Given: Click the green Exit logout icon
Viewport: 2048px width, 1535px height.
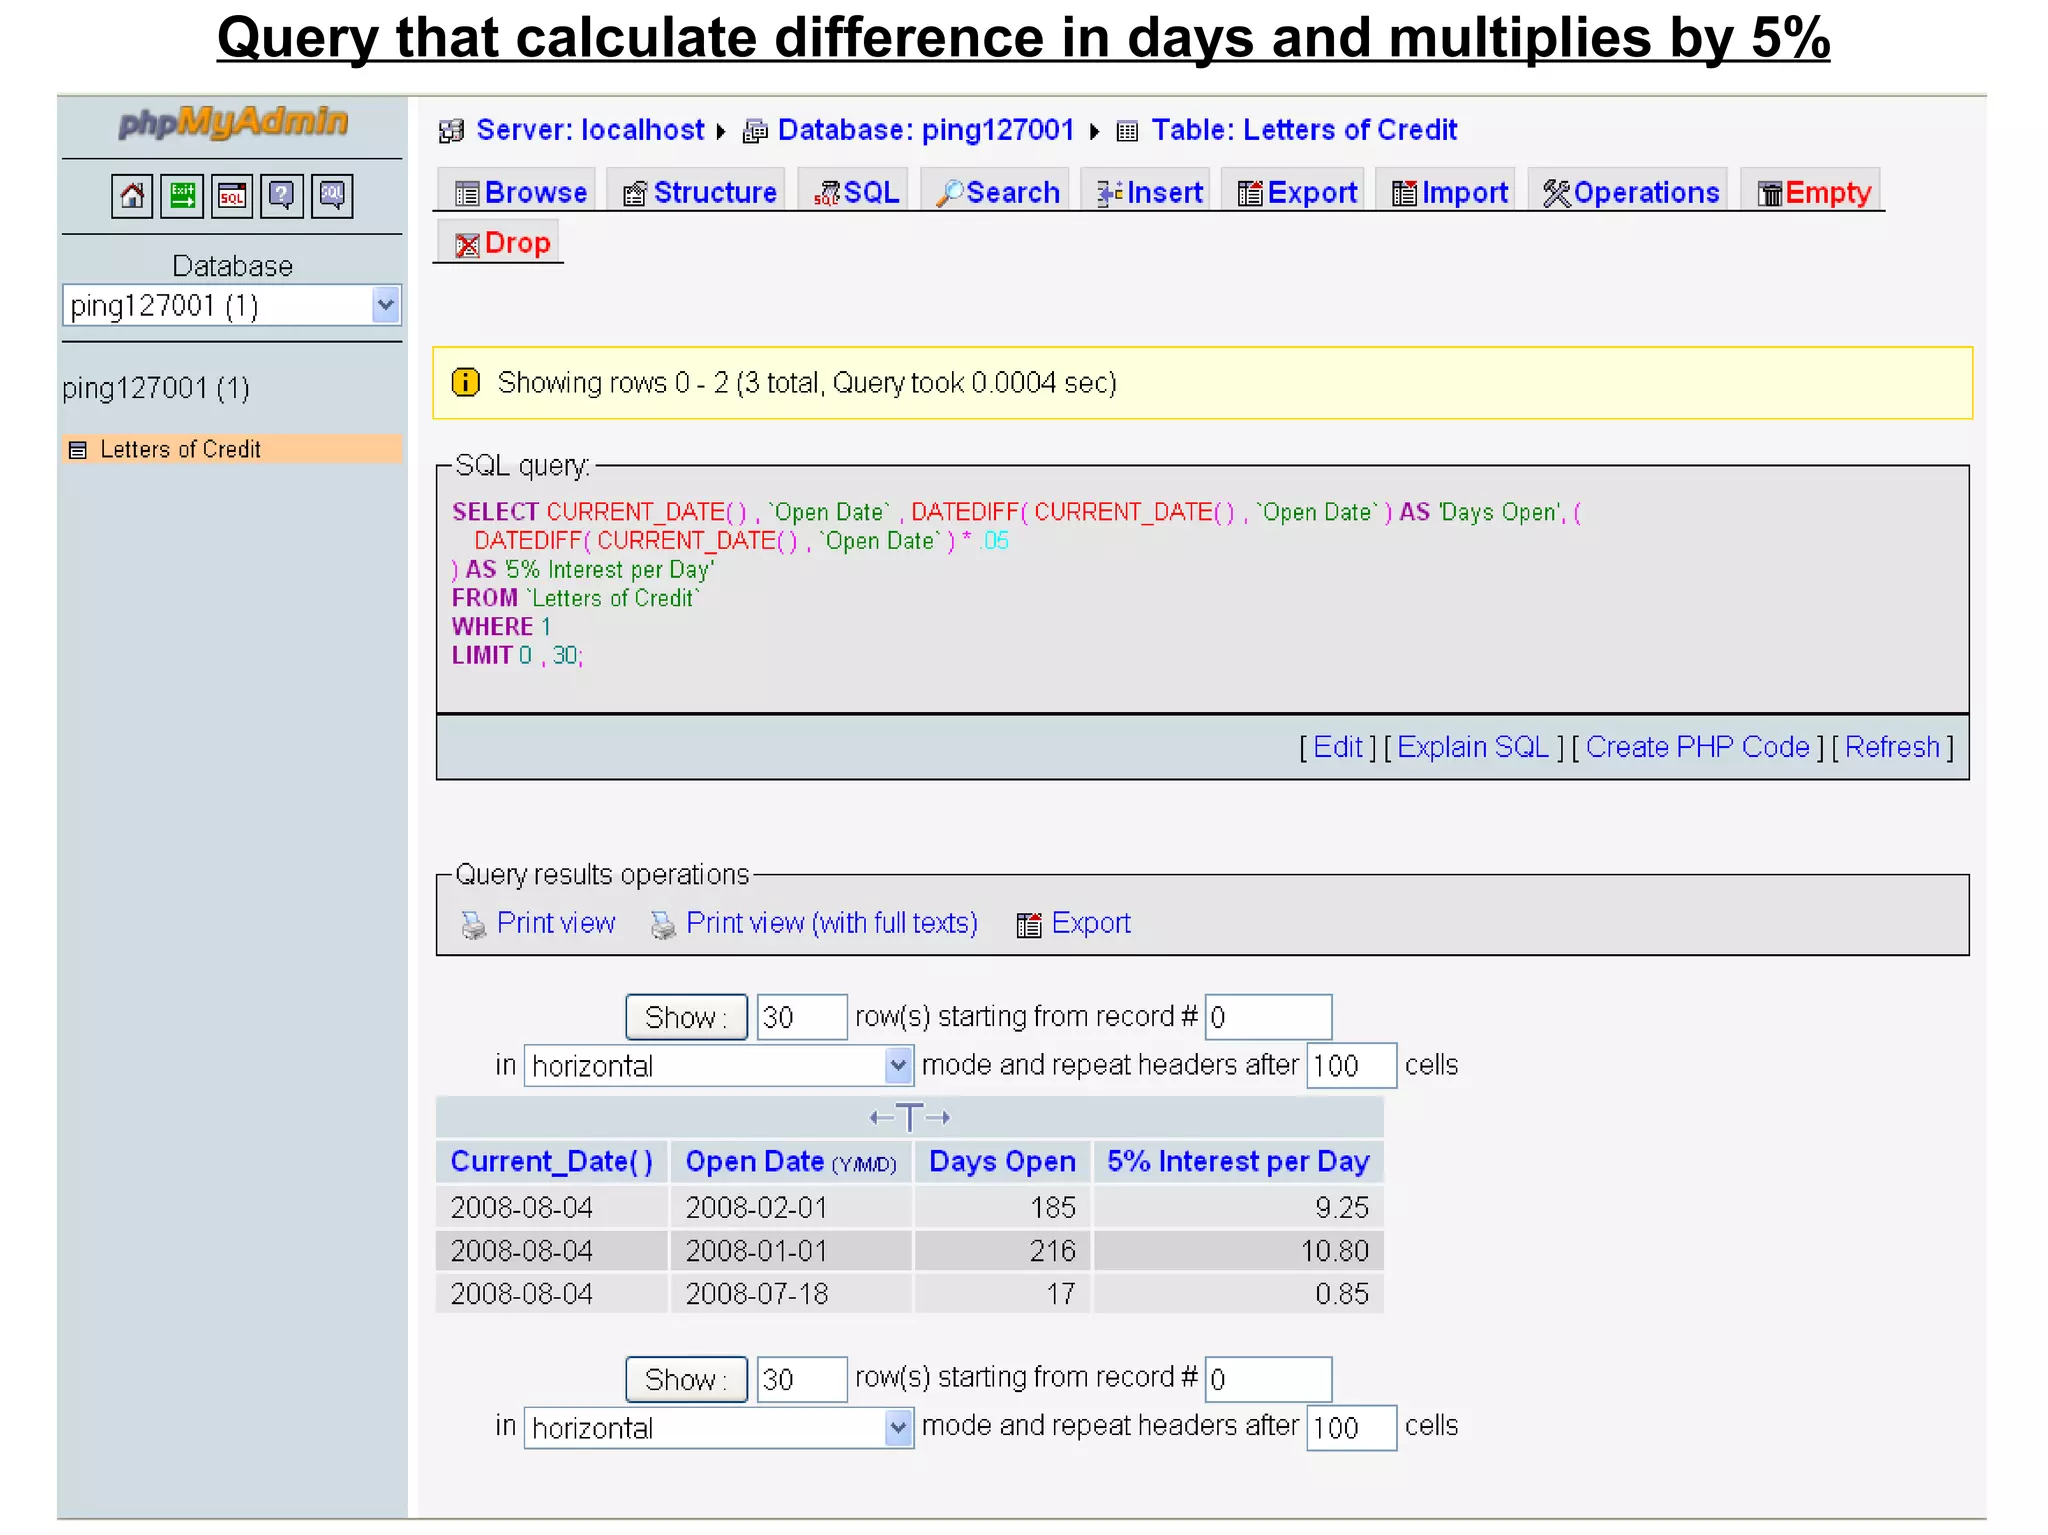Looking at the screenshot, I should click(182, 196).
